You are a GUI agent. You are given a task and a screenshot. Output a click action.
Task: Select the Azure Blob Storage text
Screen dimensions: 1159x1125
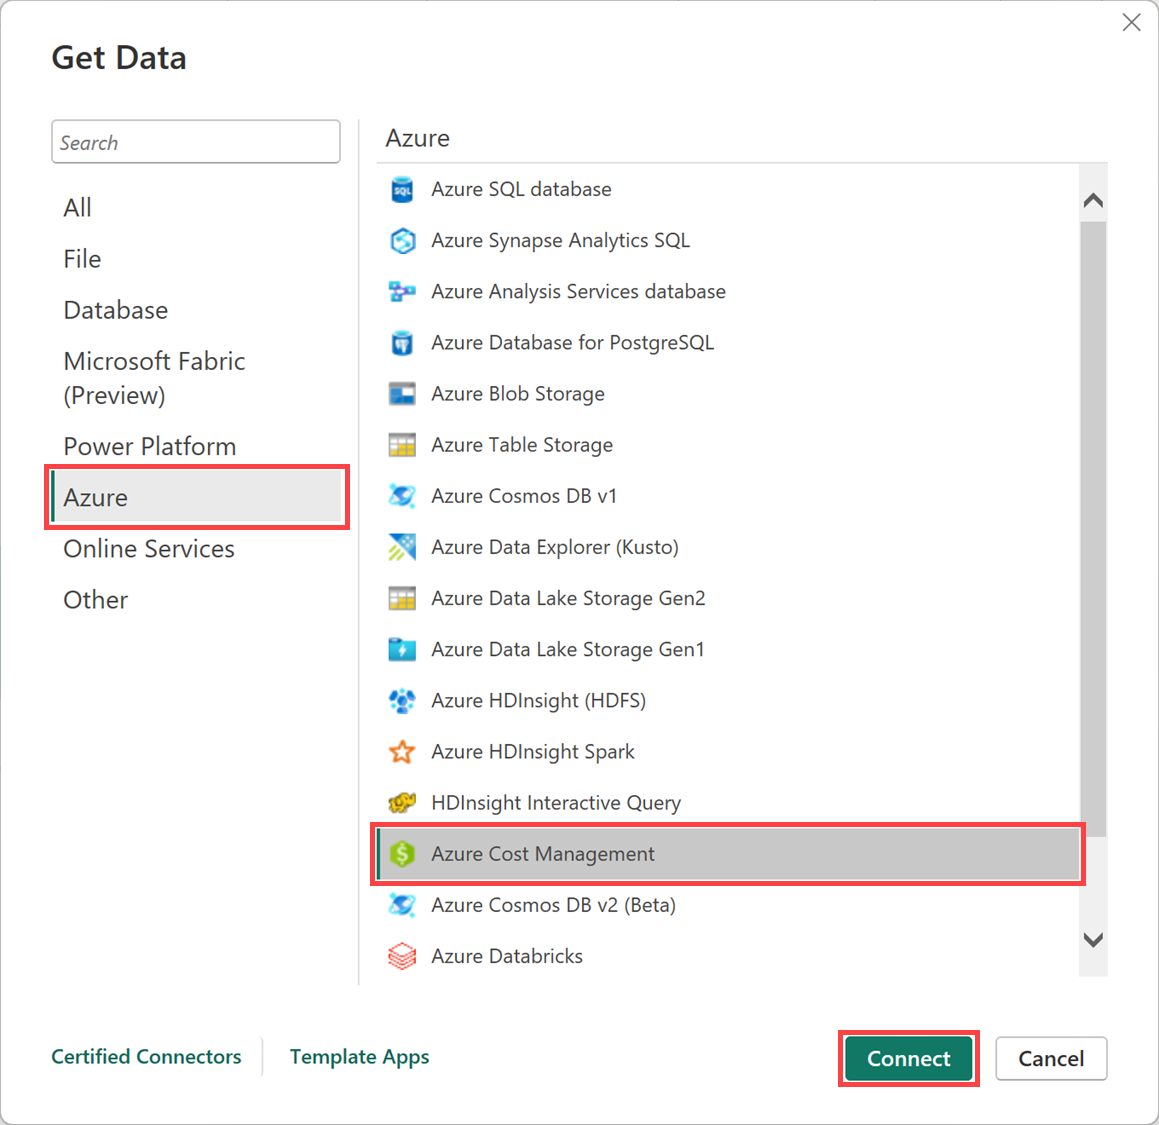pyautogui.click(x=517, y=394)
